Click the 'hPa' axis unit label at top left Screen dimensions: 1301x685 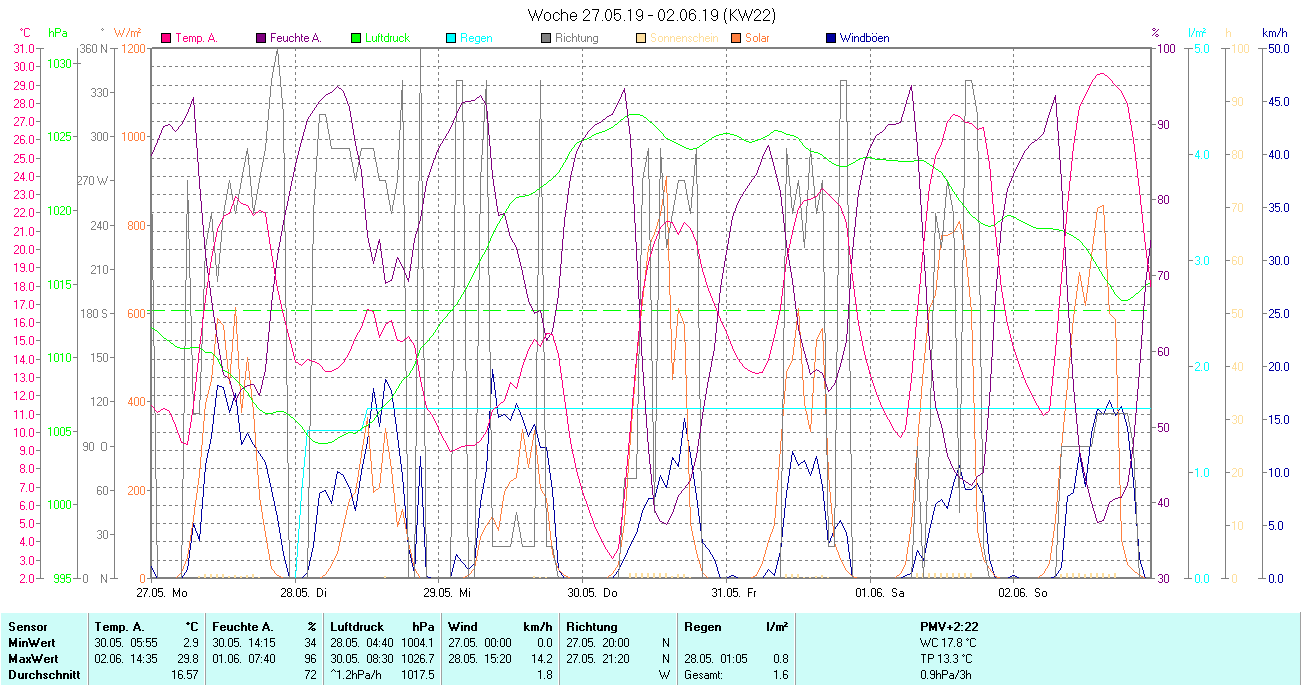tap(58, 33)
